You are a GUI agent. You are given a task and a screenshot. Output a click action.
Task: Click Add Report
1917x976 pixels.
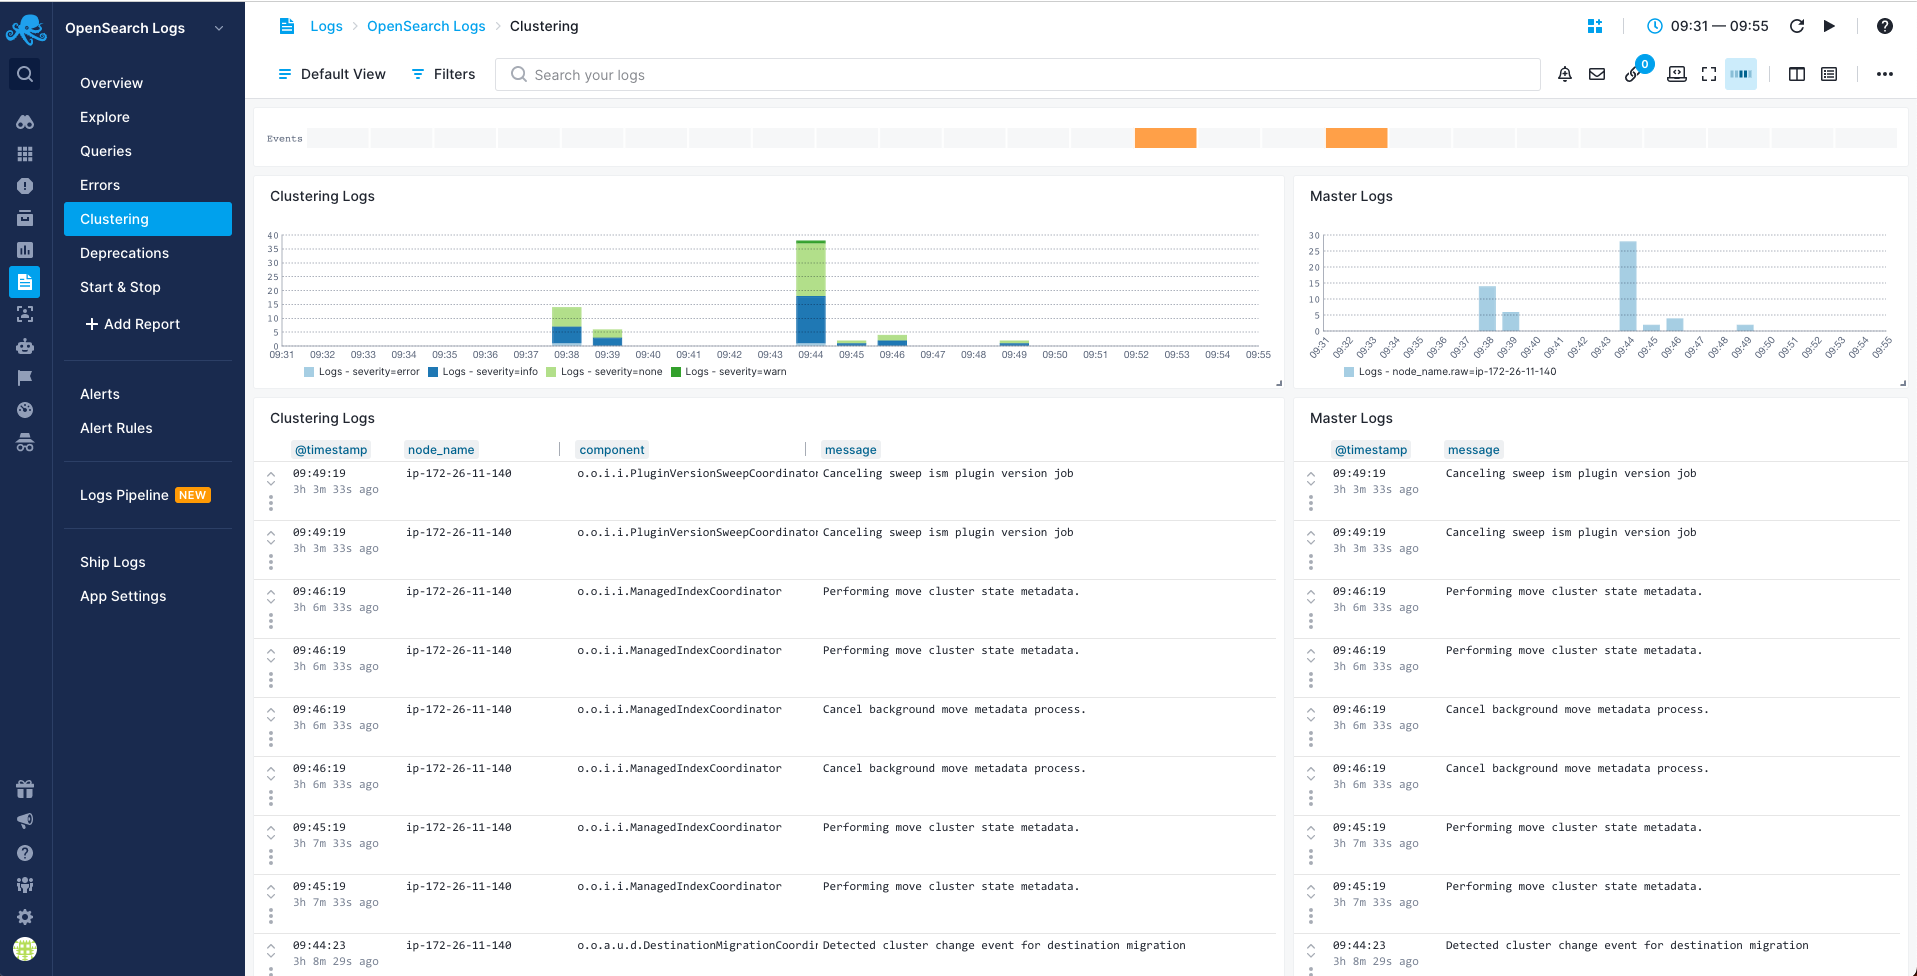[132, 324]
